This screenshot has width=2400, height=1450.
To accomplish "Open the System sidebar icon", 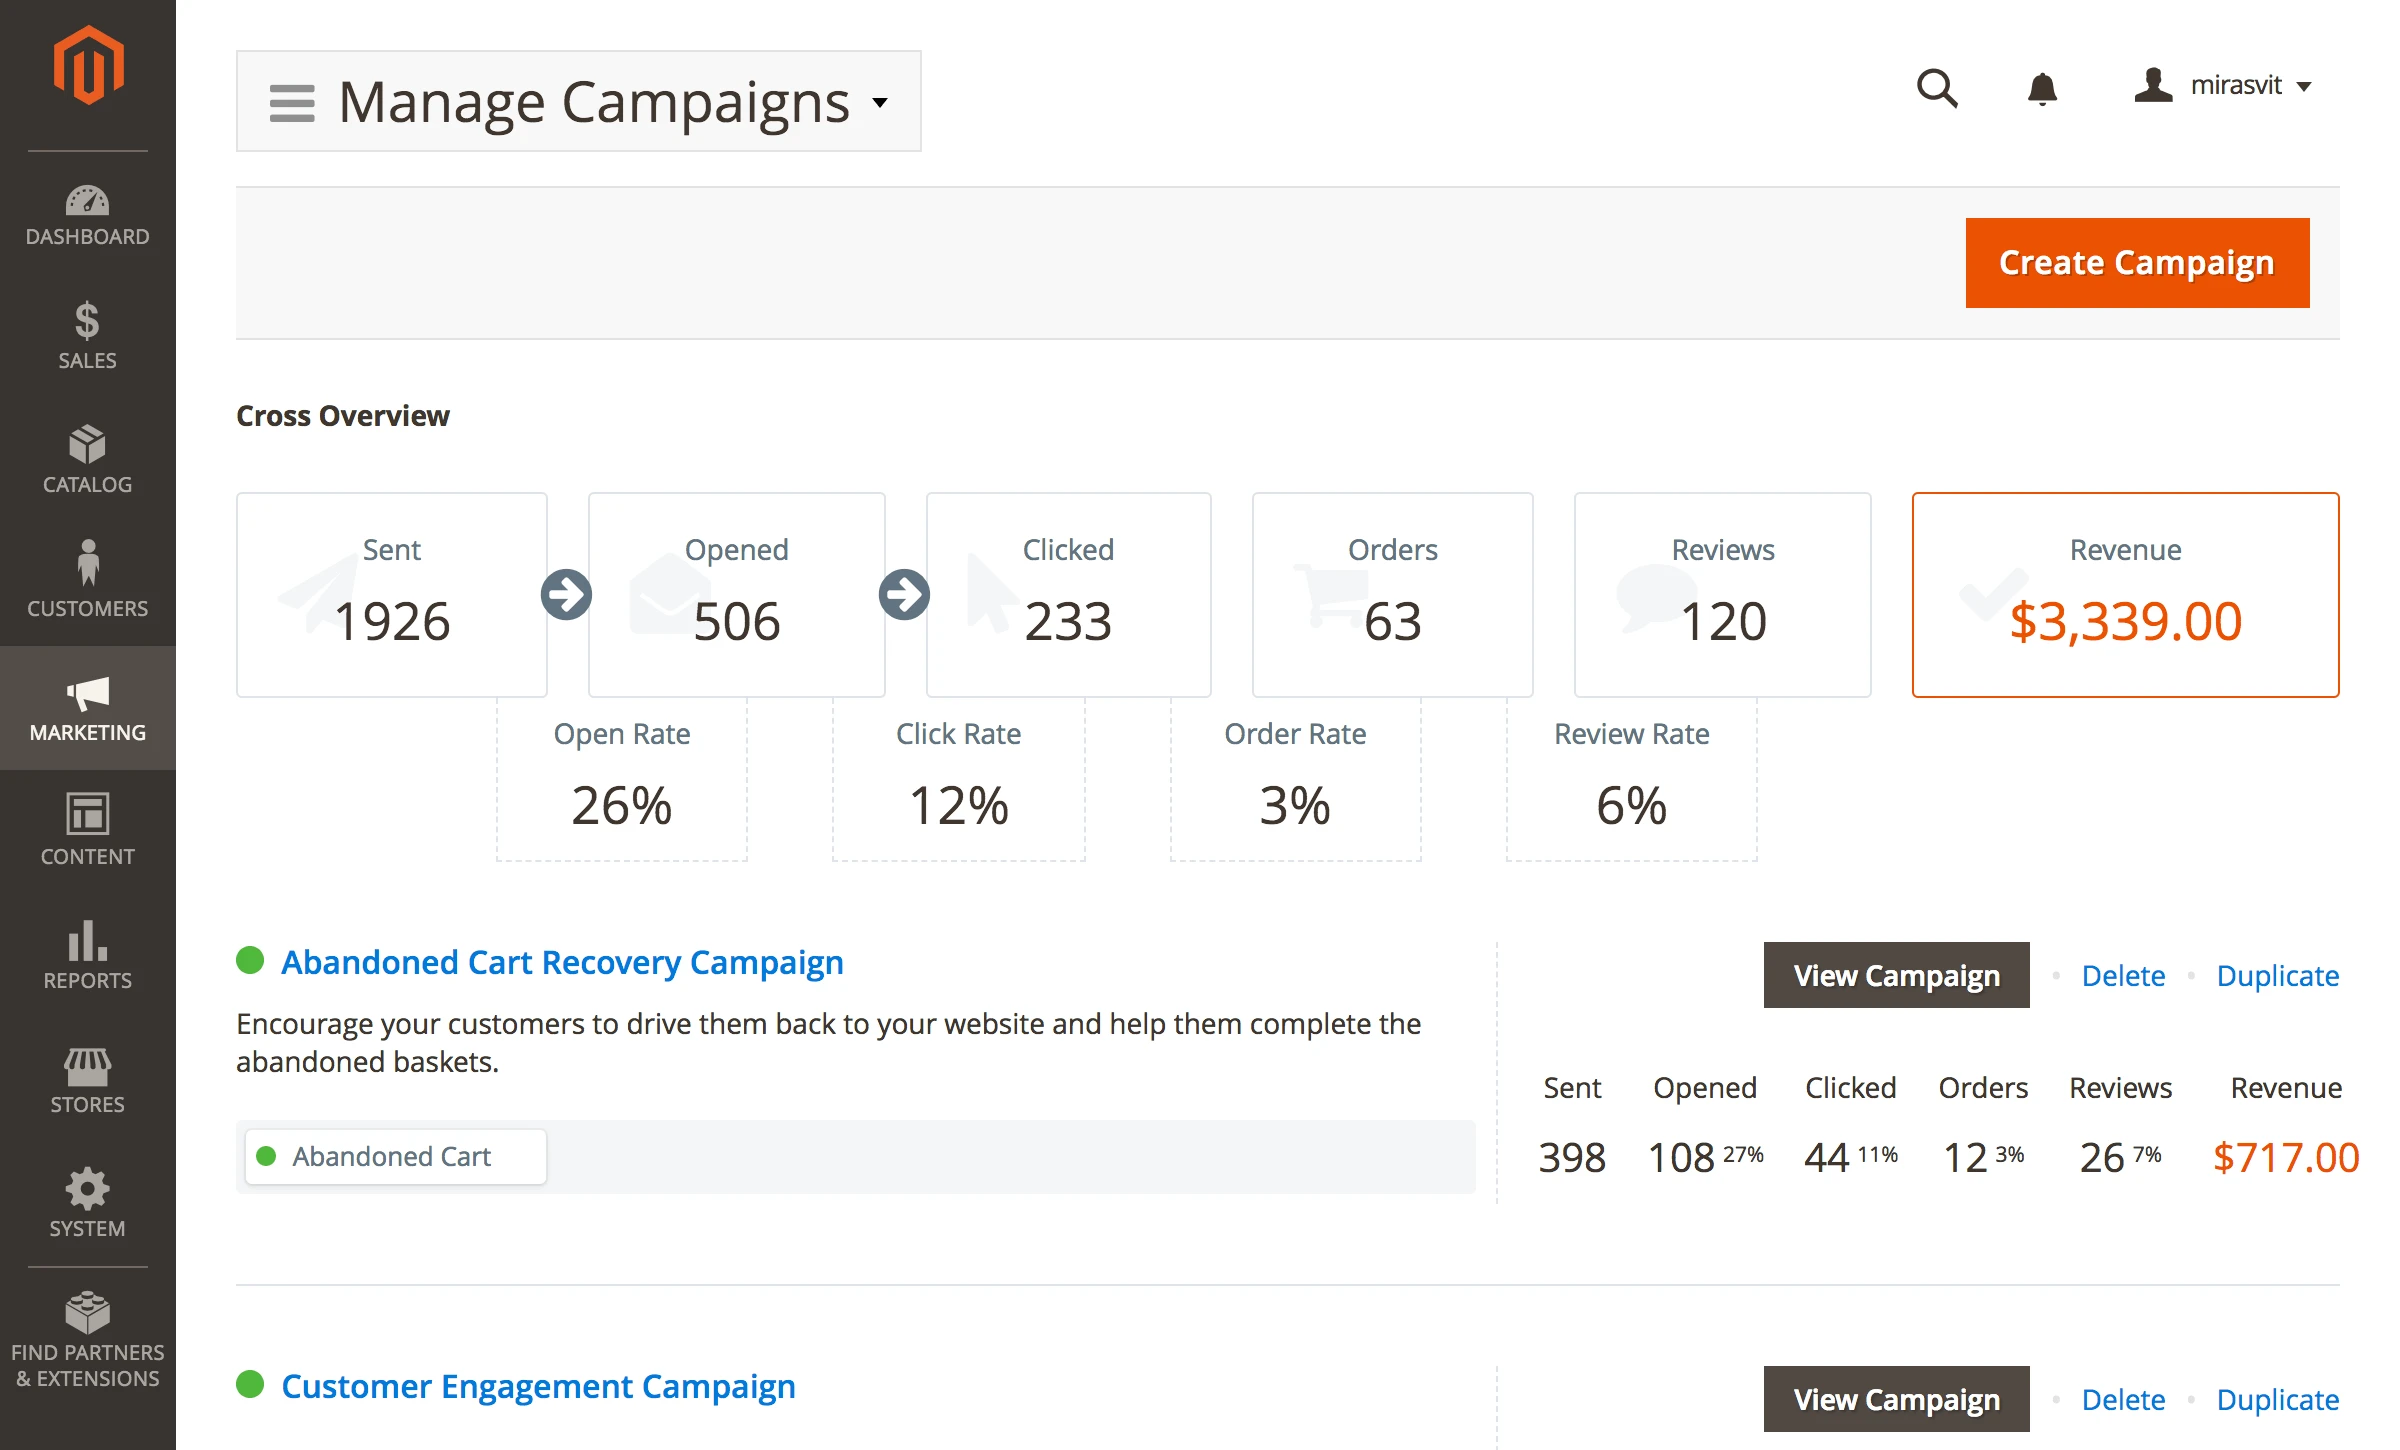I will (x=88, y=1192).
